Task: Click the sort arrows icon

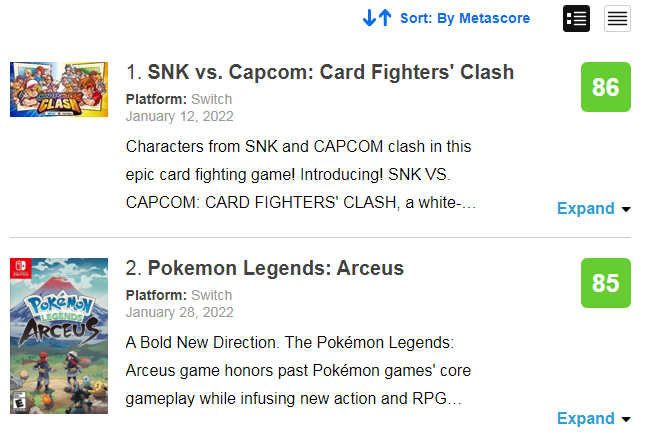Action: 377,18
